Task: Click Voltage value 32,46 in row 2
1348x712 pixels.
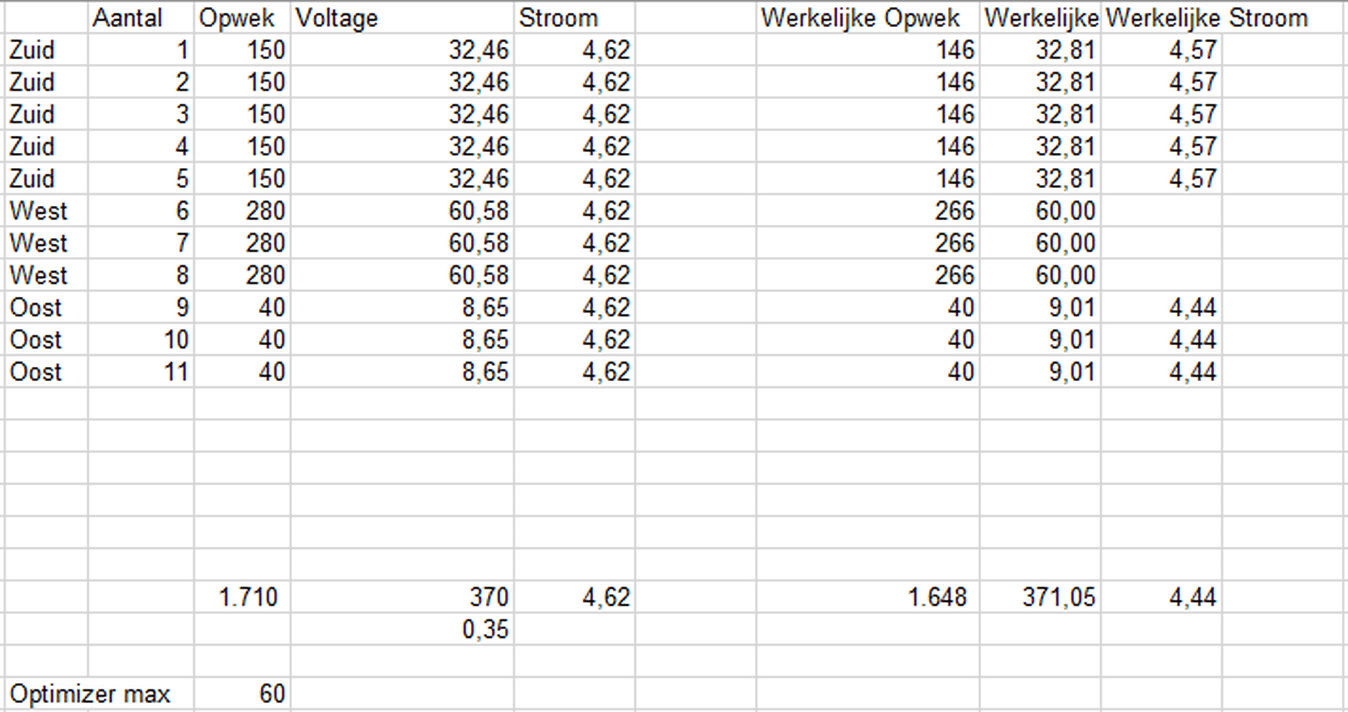Action: (402, 82)
